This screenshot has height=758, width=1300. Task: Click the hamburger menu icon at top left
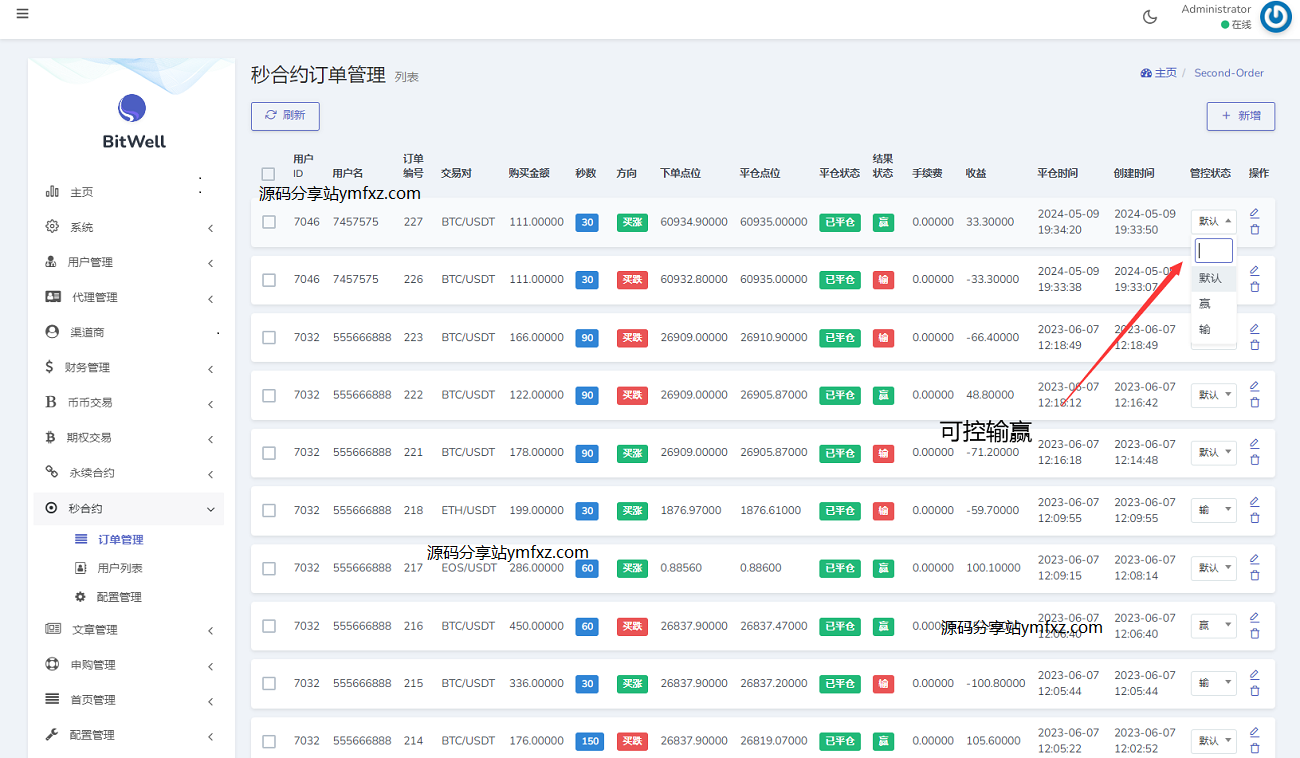[22, 14]
